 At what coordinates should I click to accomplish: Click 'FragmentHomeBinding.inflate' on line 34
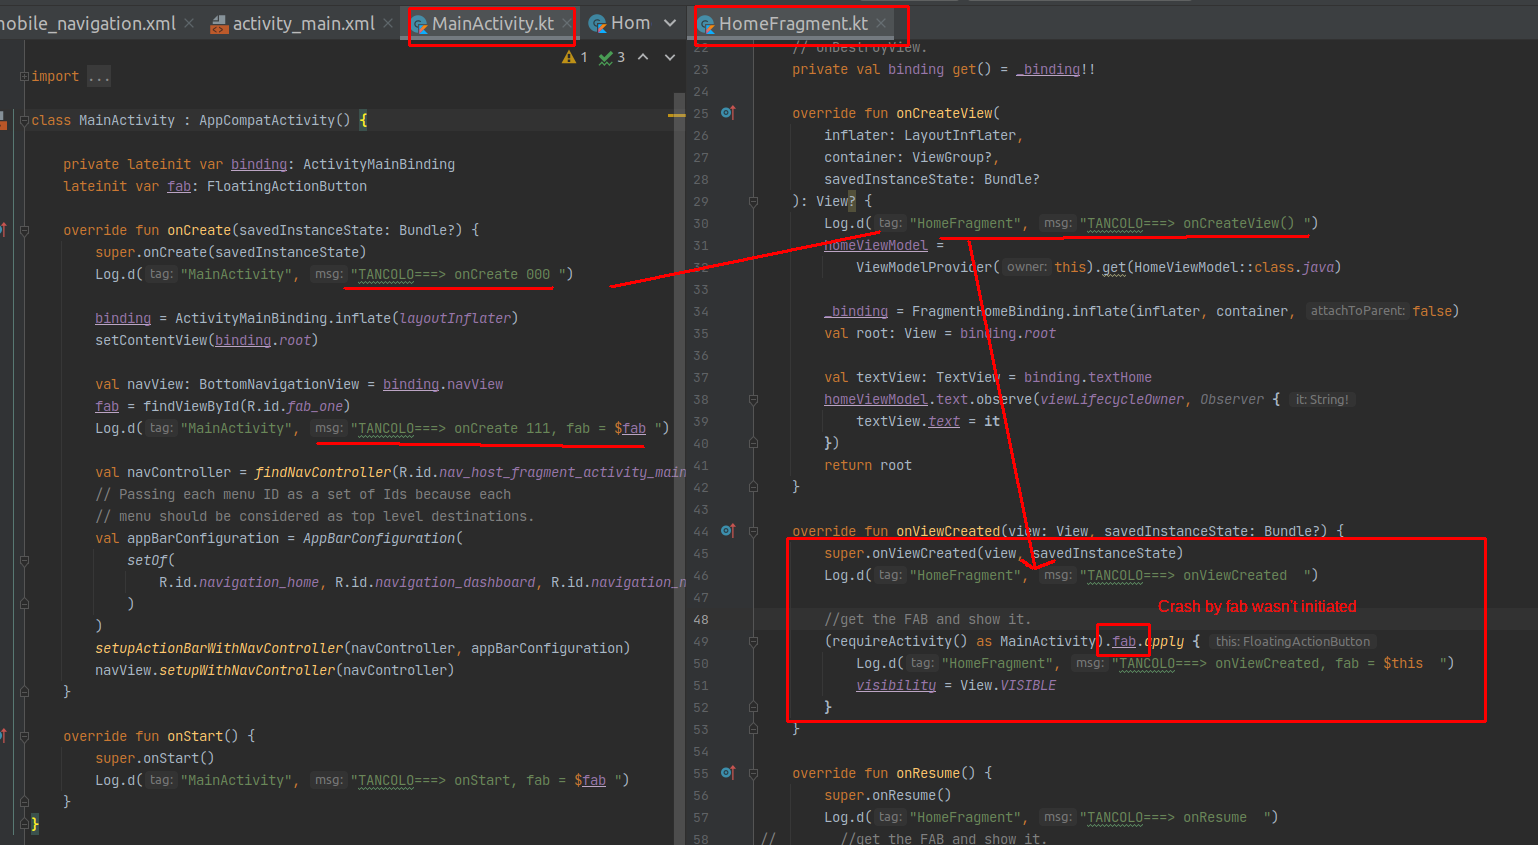pos(1020,311)
